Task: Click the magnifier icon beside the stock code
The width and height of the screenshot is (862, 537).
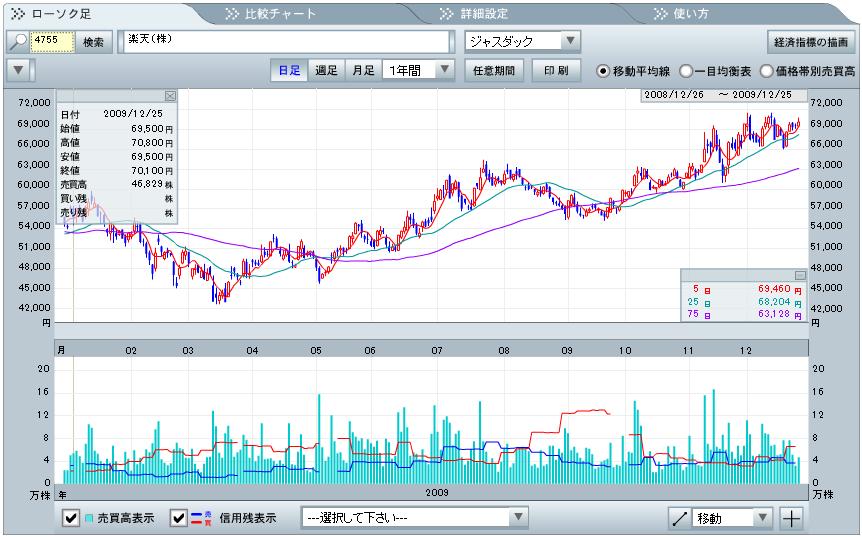Action: pyautogui.click(x=18, y=42)
